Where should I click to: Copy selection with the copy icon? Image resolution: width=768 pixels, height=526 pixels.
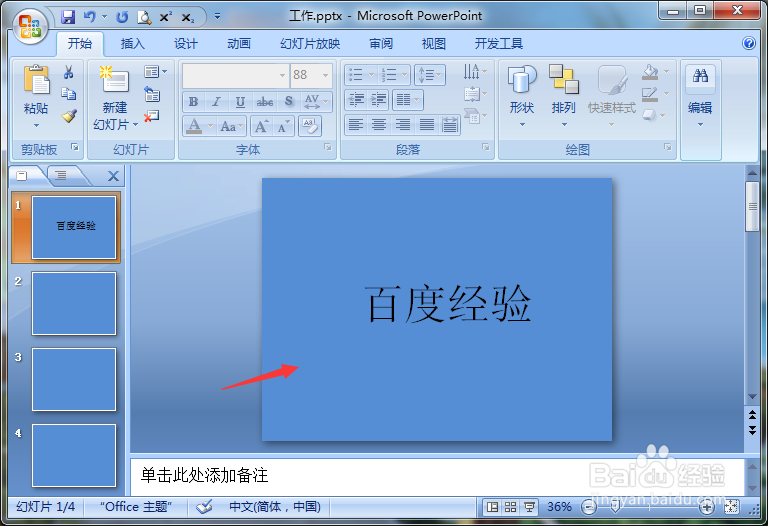69,94
